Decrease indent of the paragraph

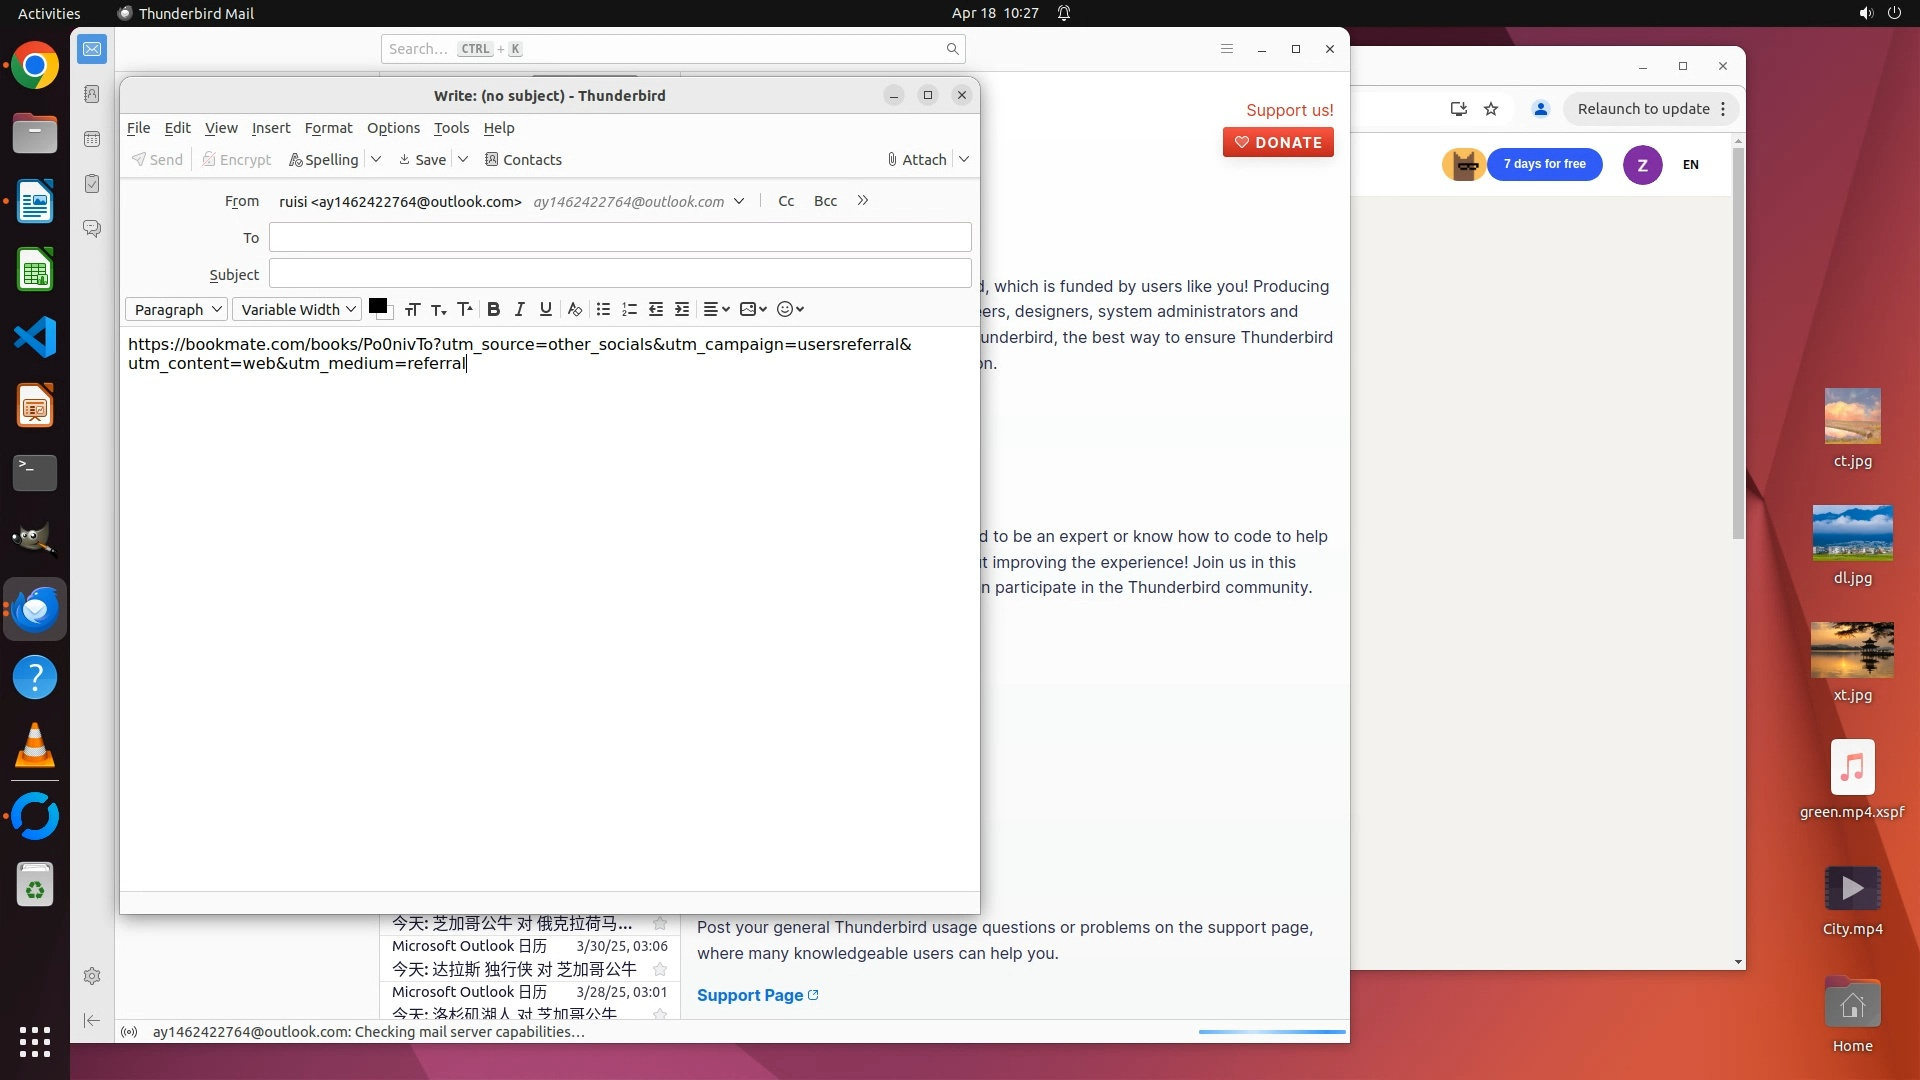pos(656,310)
